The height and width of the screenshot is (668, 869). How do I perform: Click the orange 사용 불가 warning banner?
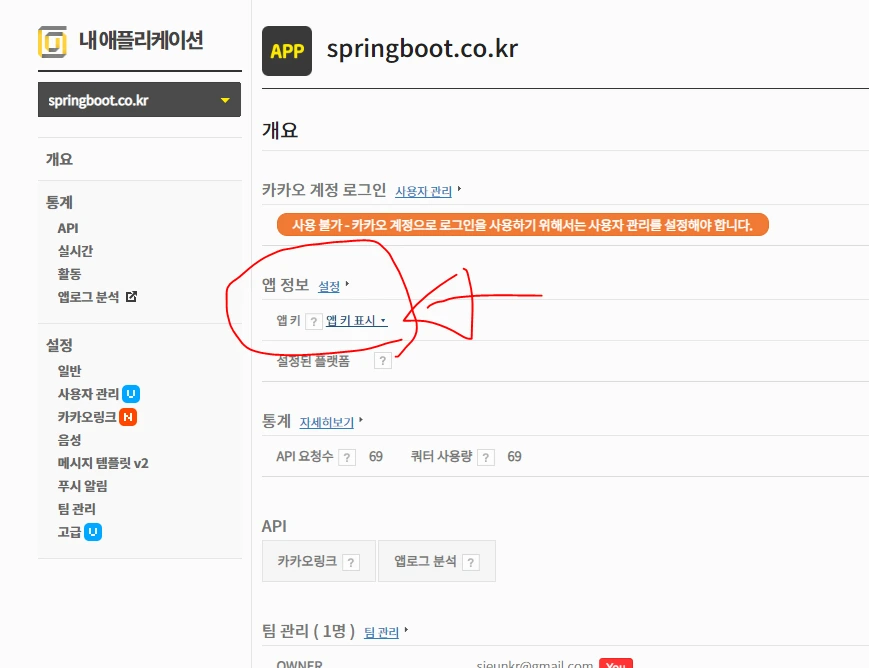tap(523, 225)
